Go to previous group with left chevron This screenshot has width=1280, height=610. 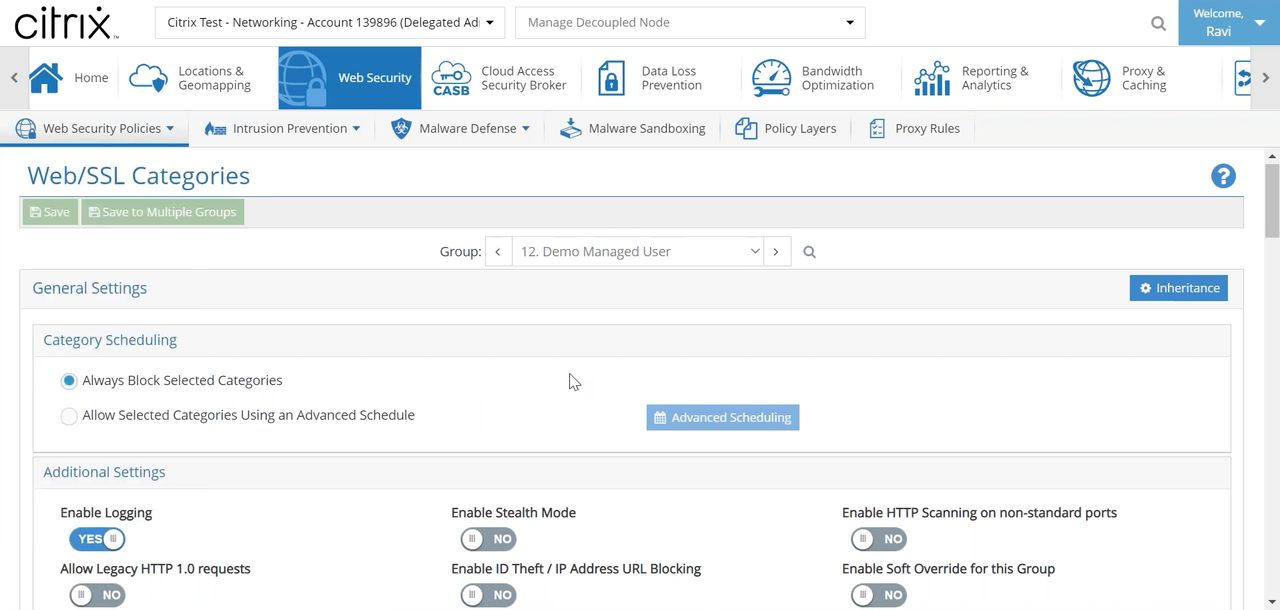tap(498, 252)
